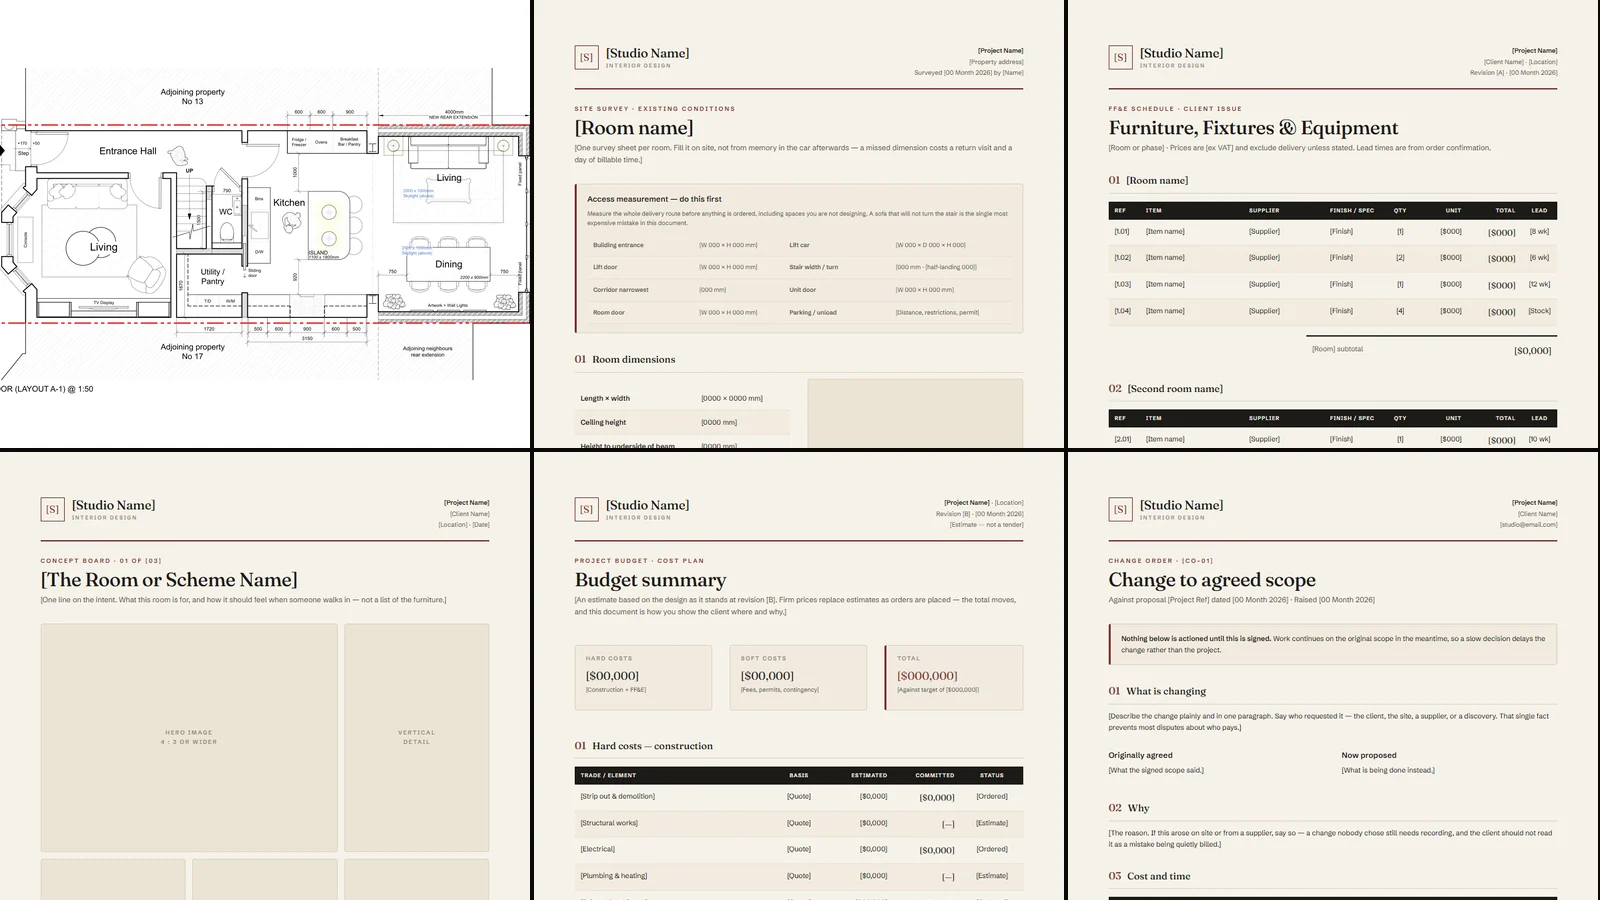This screenshot has height=900, width=1600.
Task: Click the 'Lift door' row label
Action: pyautogui.click(x=605, y=267)
